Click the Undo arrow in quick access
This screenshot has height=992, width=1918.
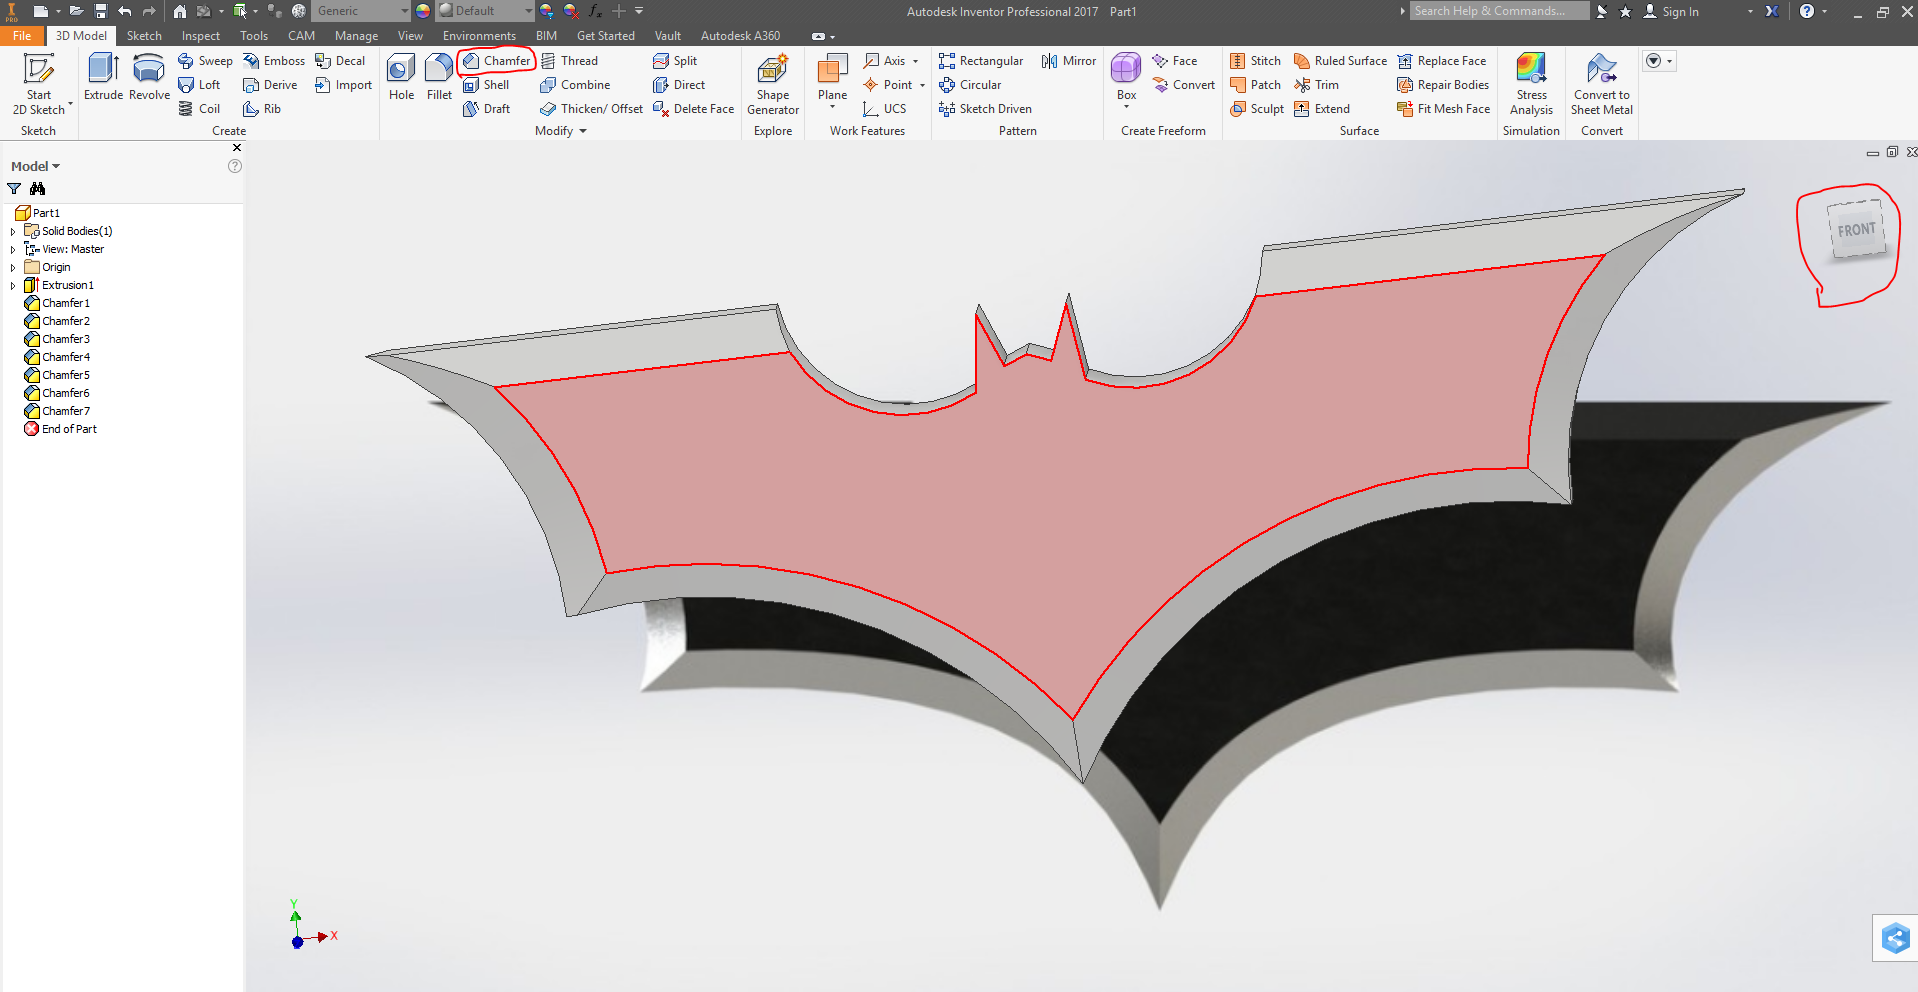point(124,11)
